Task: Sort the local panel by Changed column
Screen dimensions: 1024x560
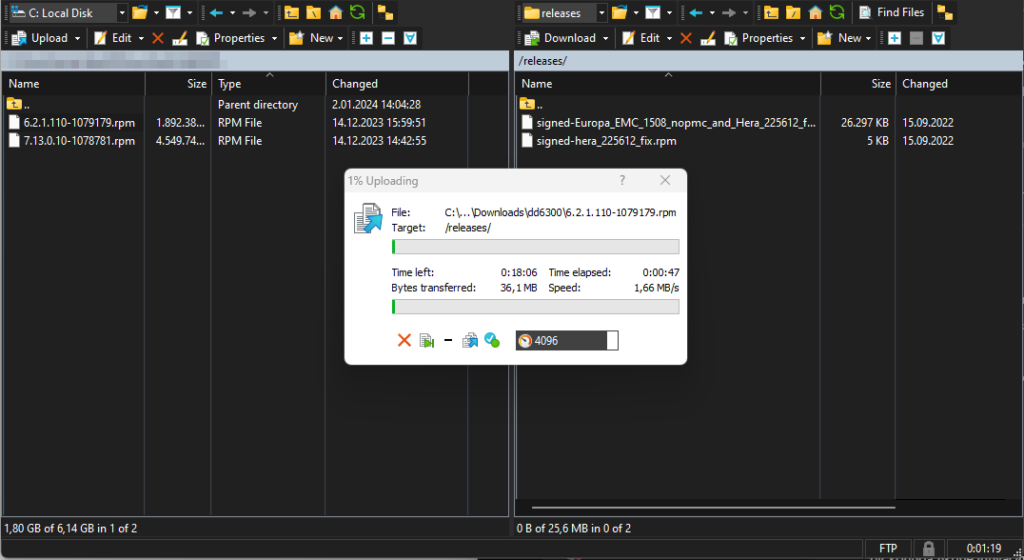Action: (355, 84)
